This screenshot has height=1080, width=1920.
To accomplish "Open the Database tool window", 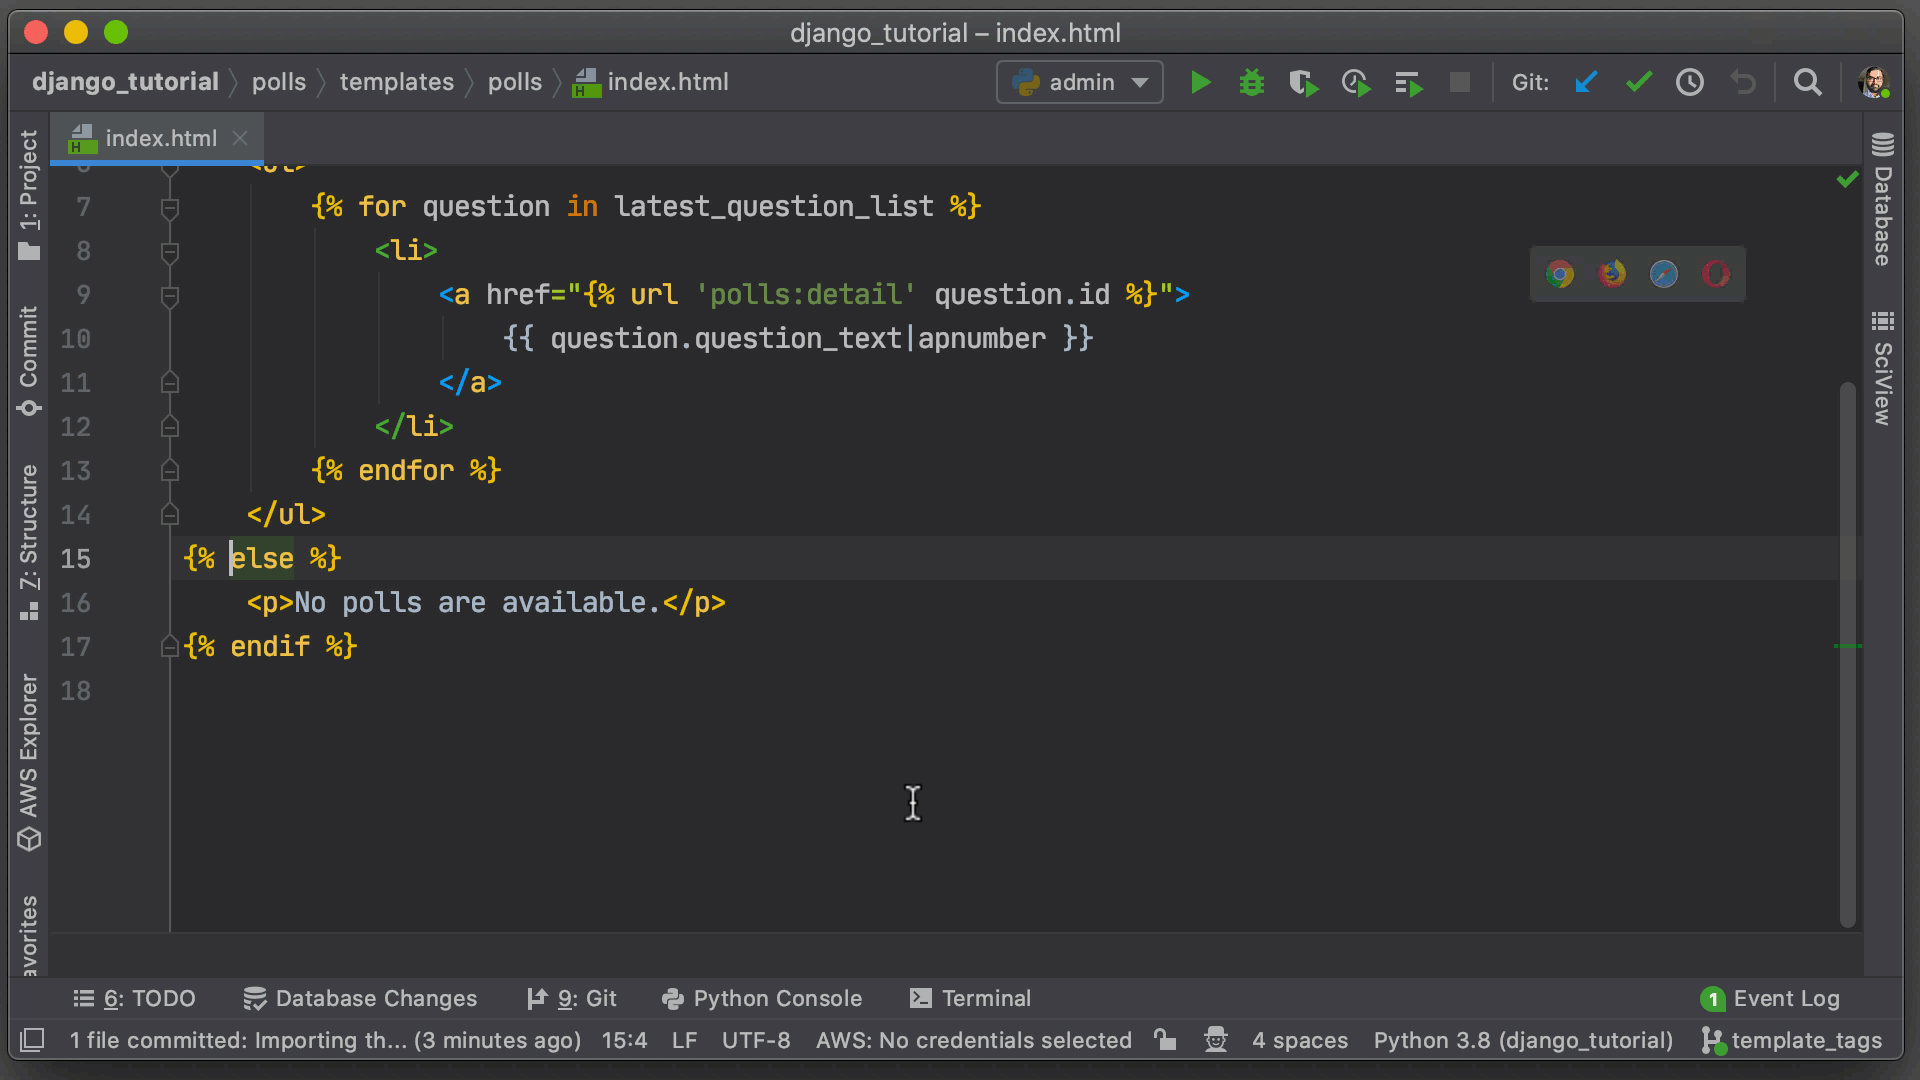I will pyautogui.click(x=1883, y=200).
